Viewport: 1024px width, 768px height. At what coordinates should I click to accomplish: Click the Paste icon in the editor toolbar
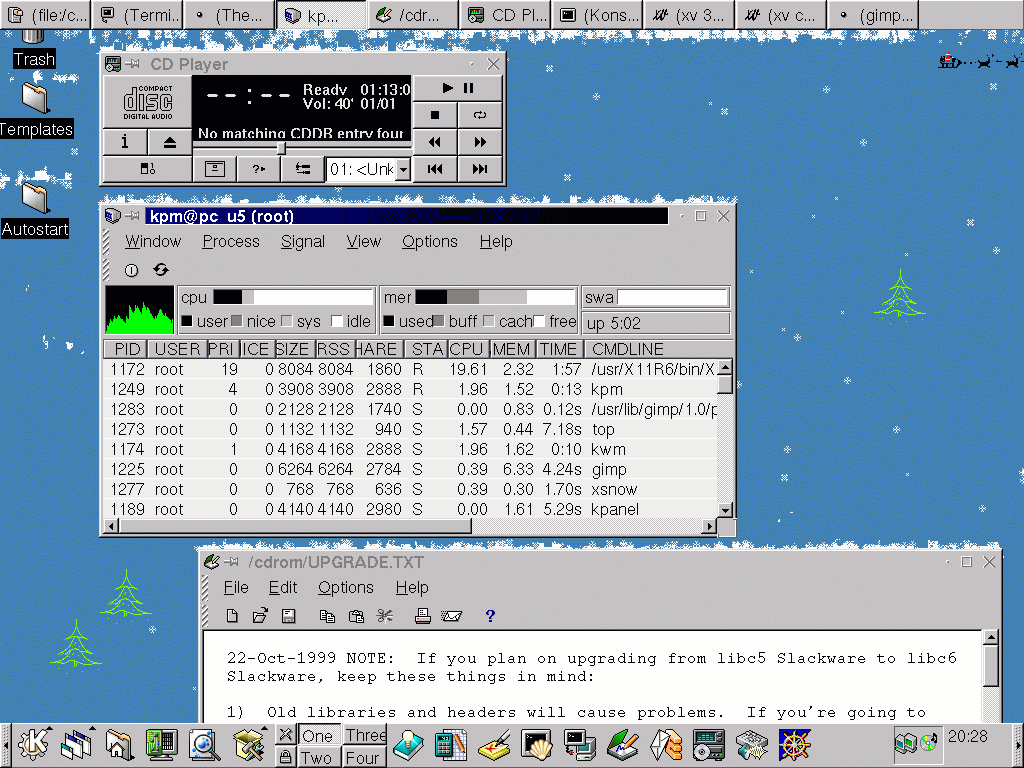tap(356, 616)
